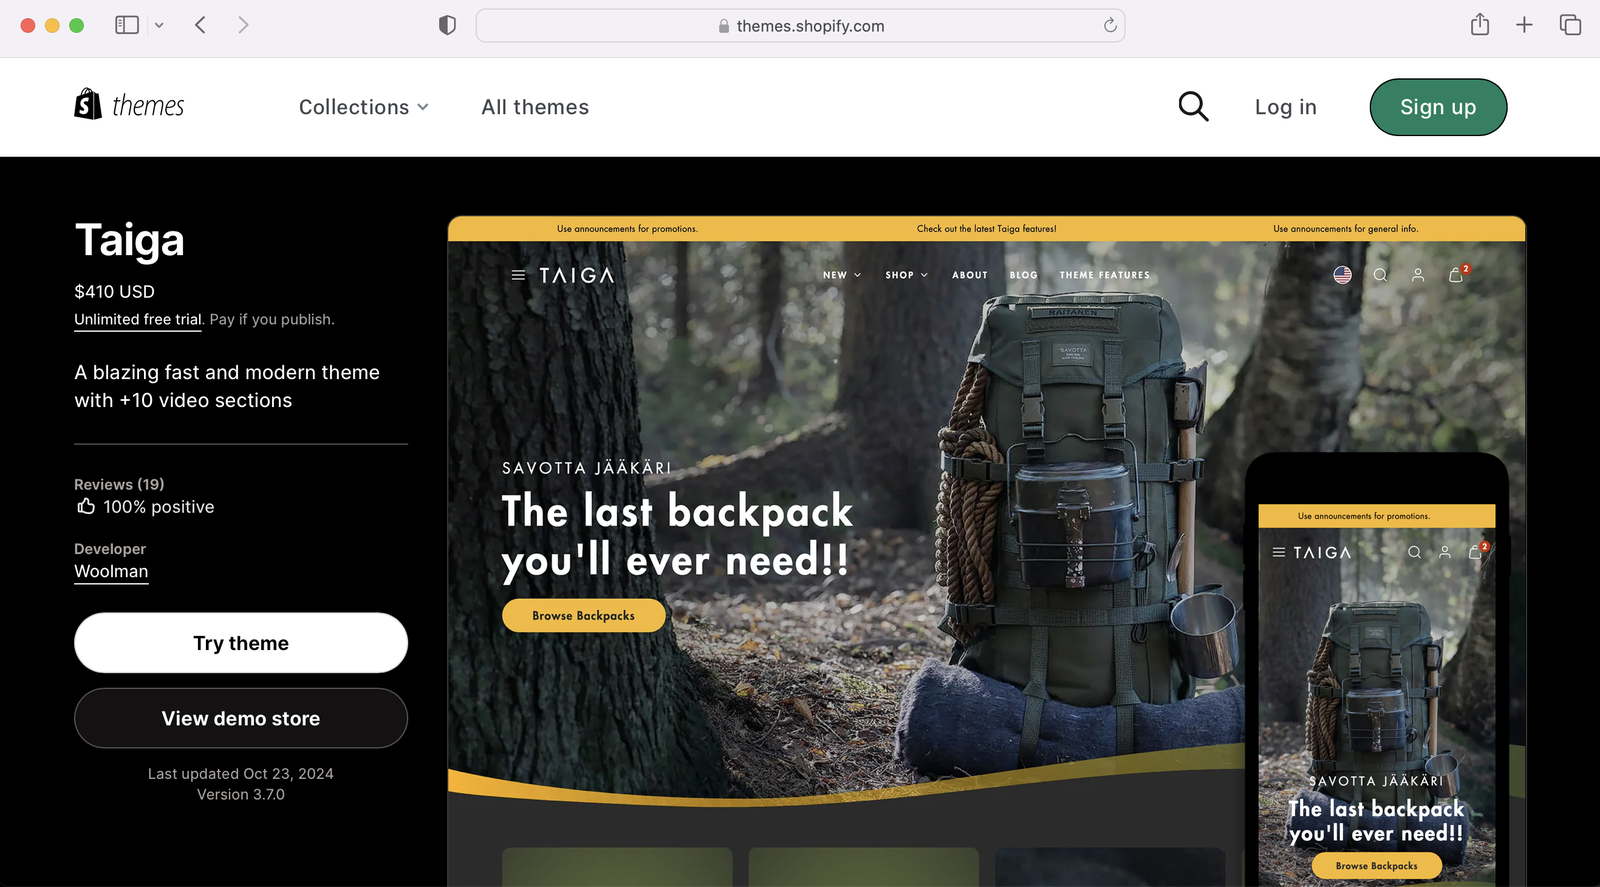
Task: Click search icon in mobile preview
Action: coord(1414,552)
